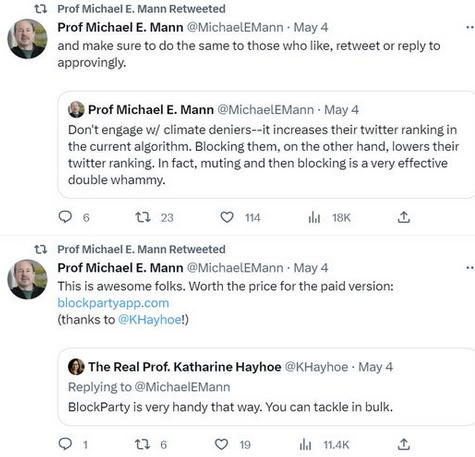View analytics showing 11.4K views
Viewport: 475px width, 457px height.
click(x=305, y=445)
